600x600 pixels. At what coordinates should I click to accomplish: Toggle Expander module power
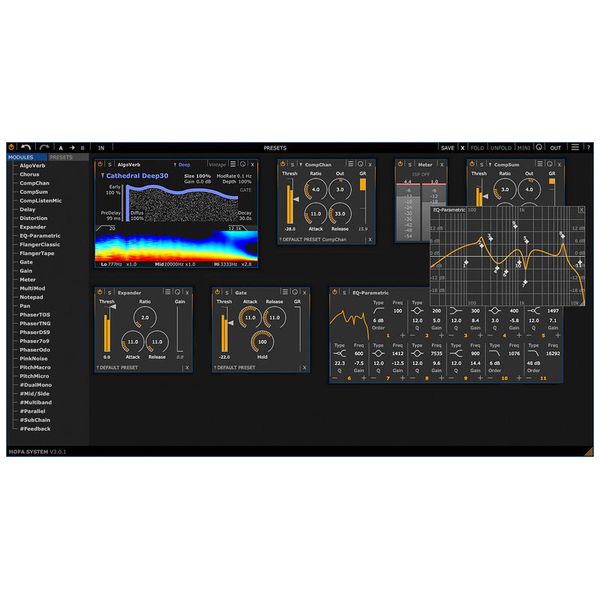(100, 292)
